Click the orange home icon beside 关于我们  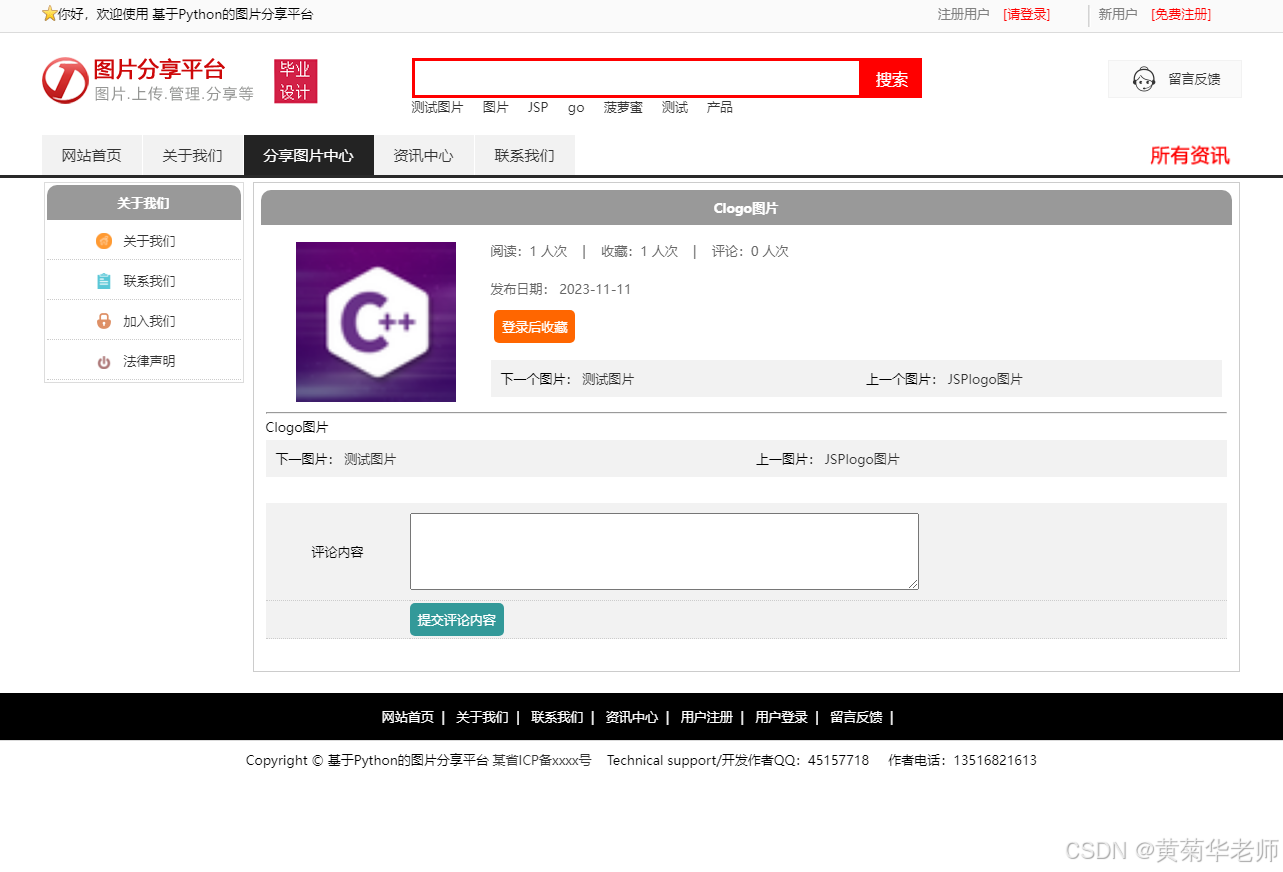(x=104, y=240)
